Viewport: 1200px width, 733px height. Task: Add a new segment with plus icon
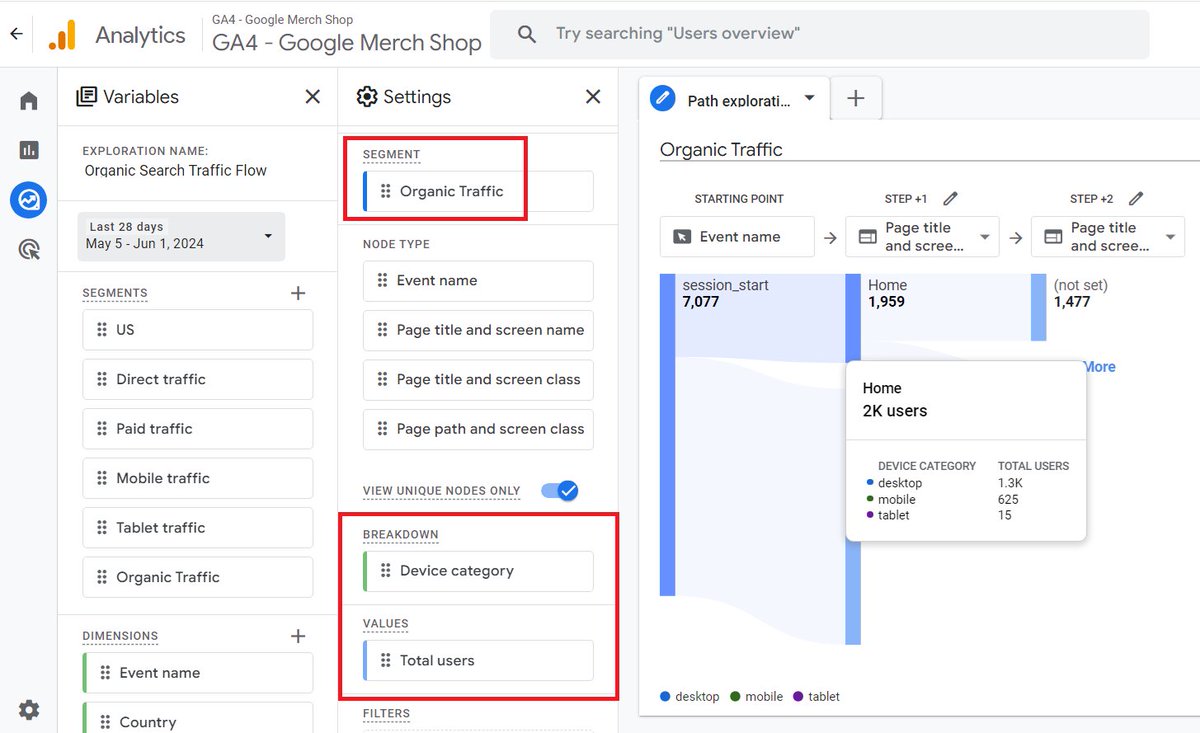pos(297,293)
